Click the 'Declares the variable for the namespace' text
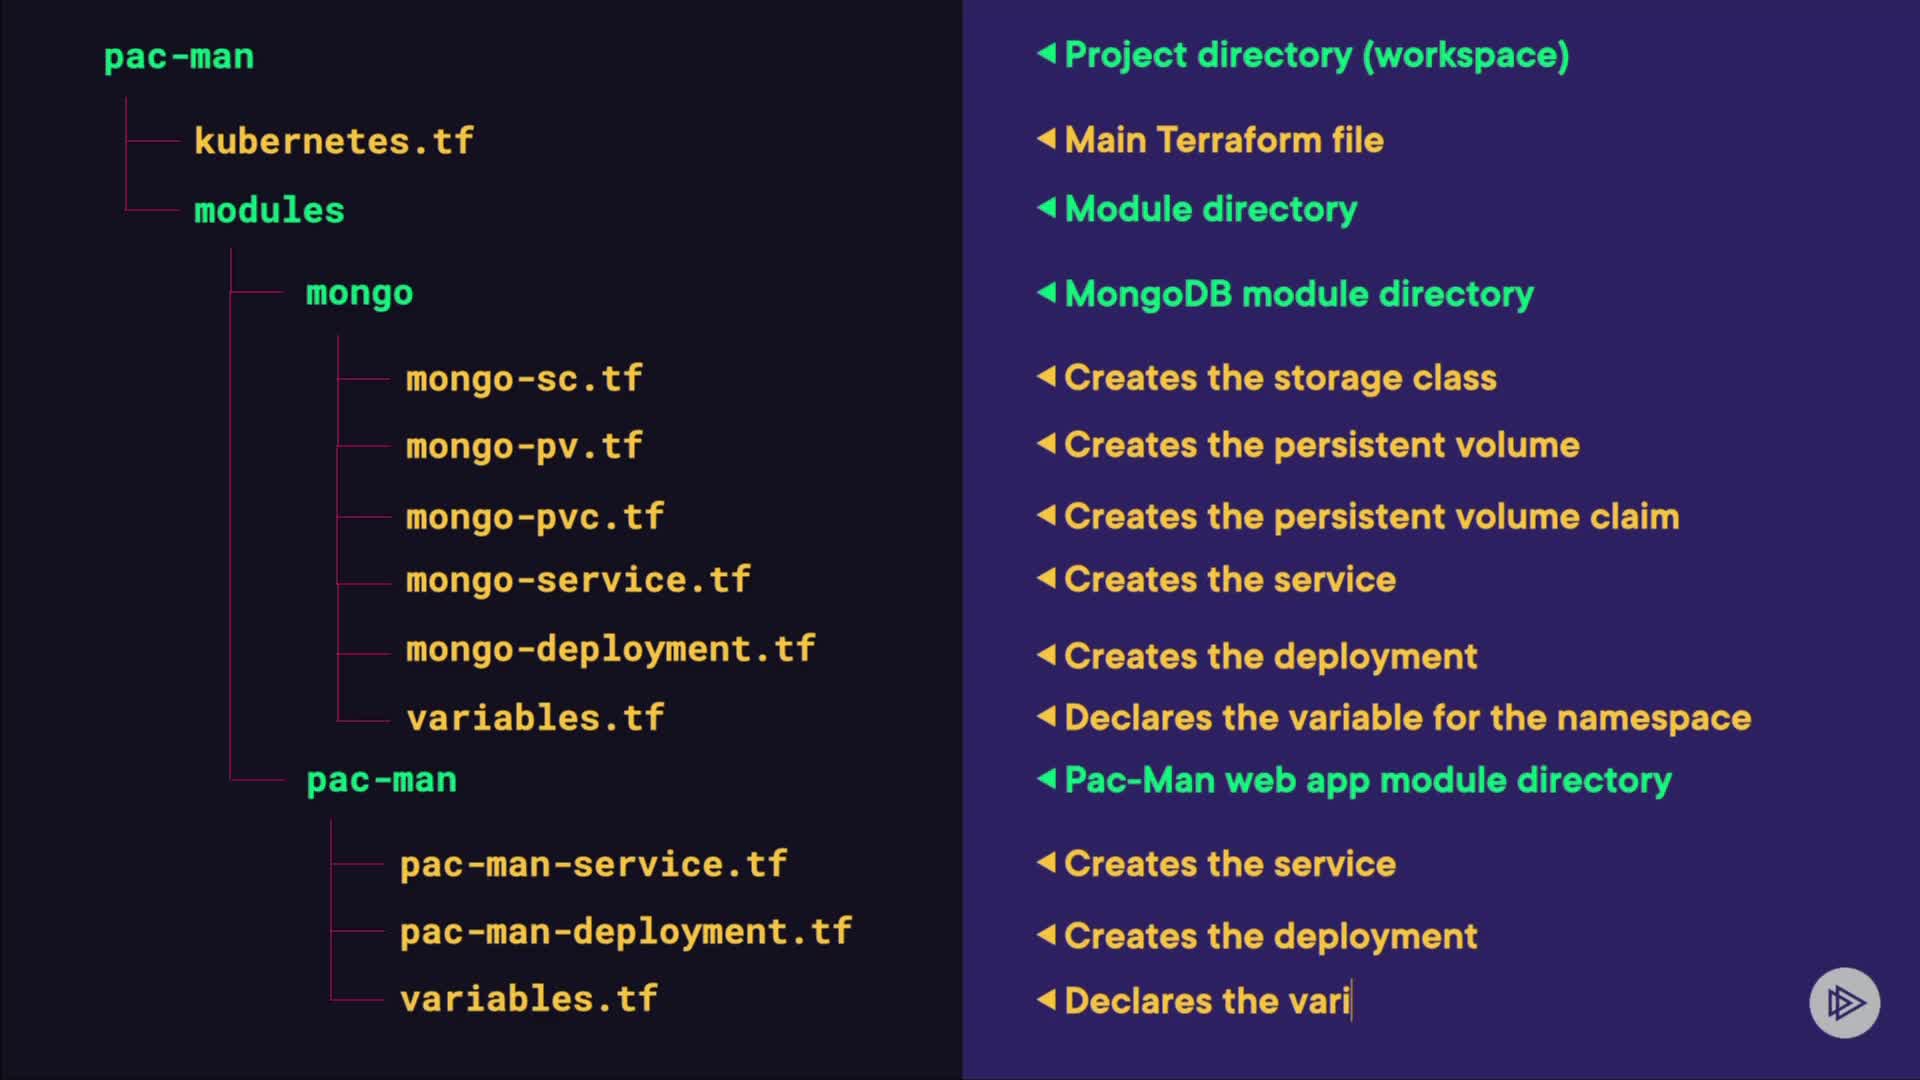The width and height of the screenshot is (1920, 1080). [1407, 718]
